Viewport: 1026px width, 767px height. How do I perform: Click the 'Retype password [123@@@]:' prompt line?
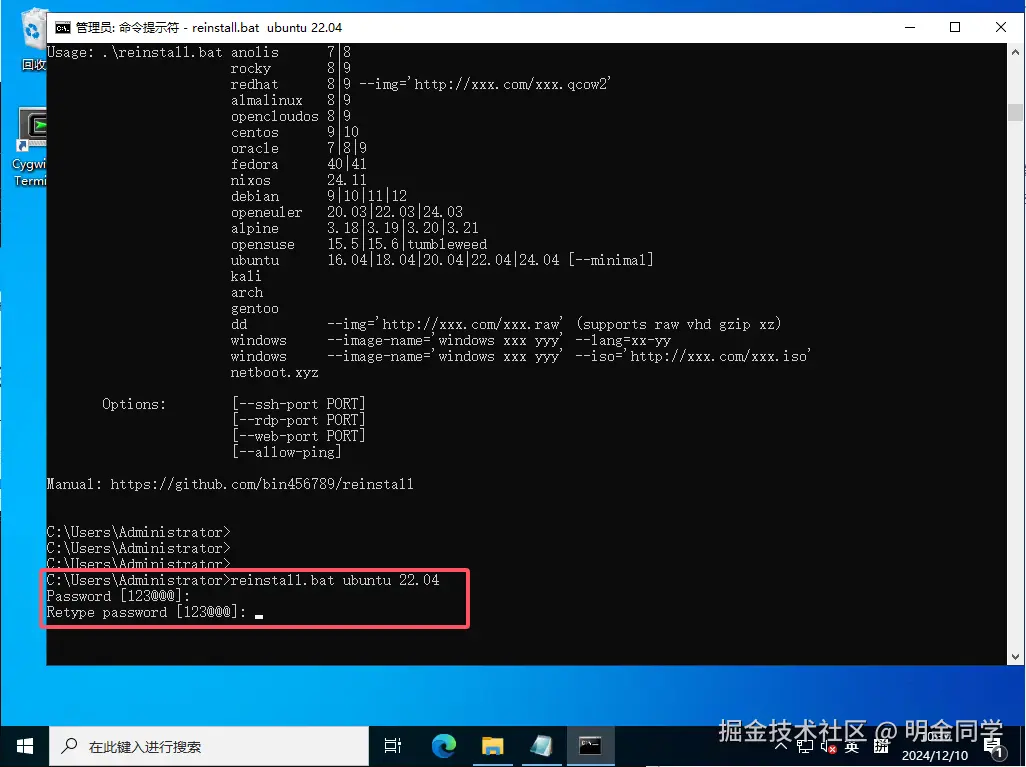point(147,613)
